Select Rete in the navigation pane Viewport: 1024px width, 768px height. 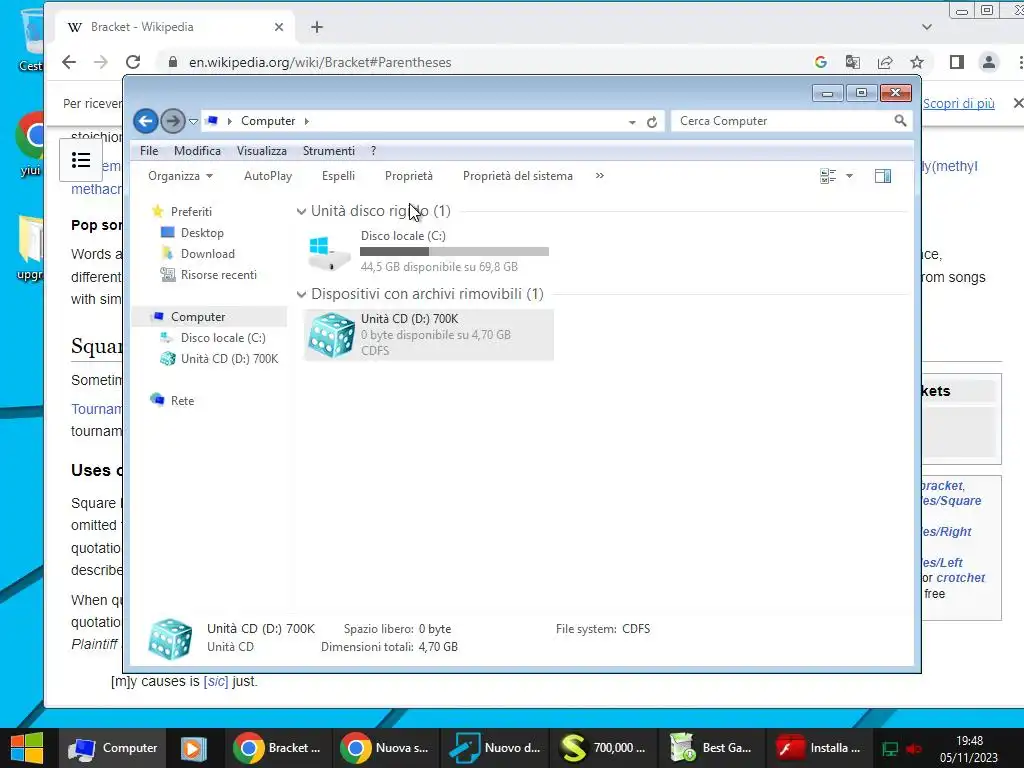(182, 400)
